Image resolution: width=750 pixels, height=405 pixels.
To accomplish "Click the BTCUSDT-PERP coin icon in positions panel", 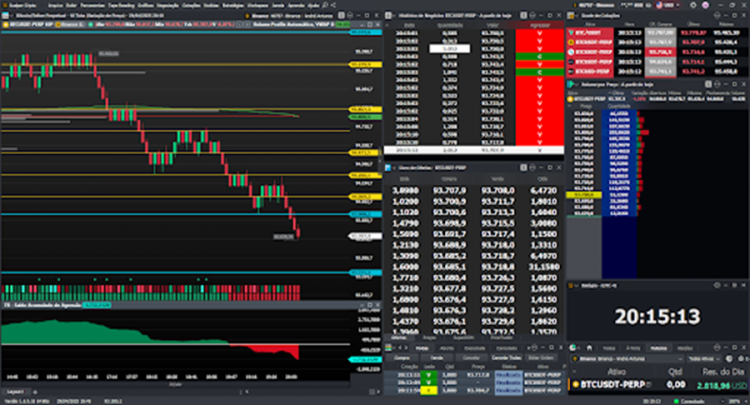I will tap(577, 383).
